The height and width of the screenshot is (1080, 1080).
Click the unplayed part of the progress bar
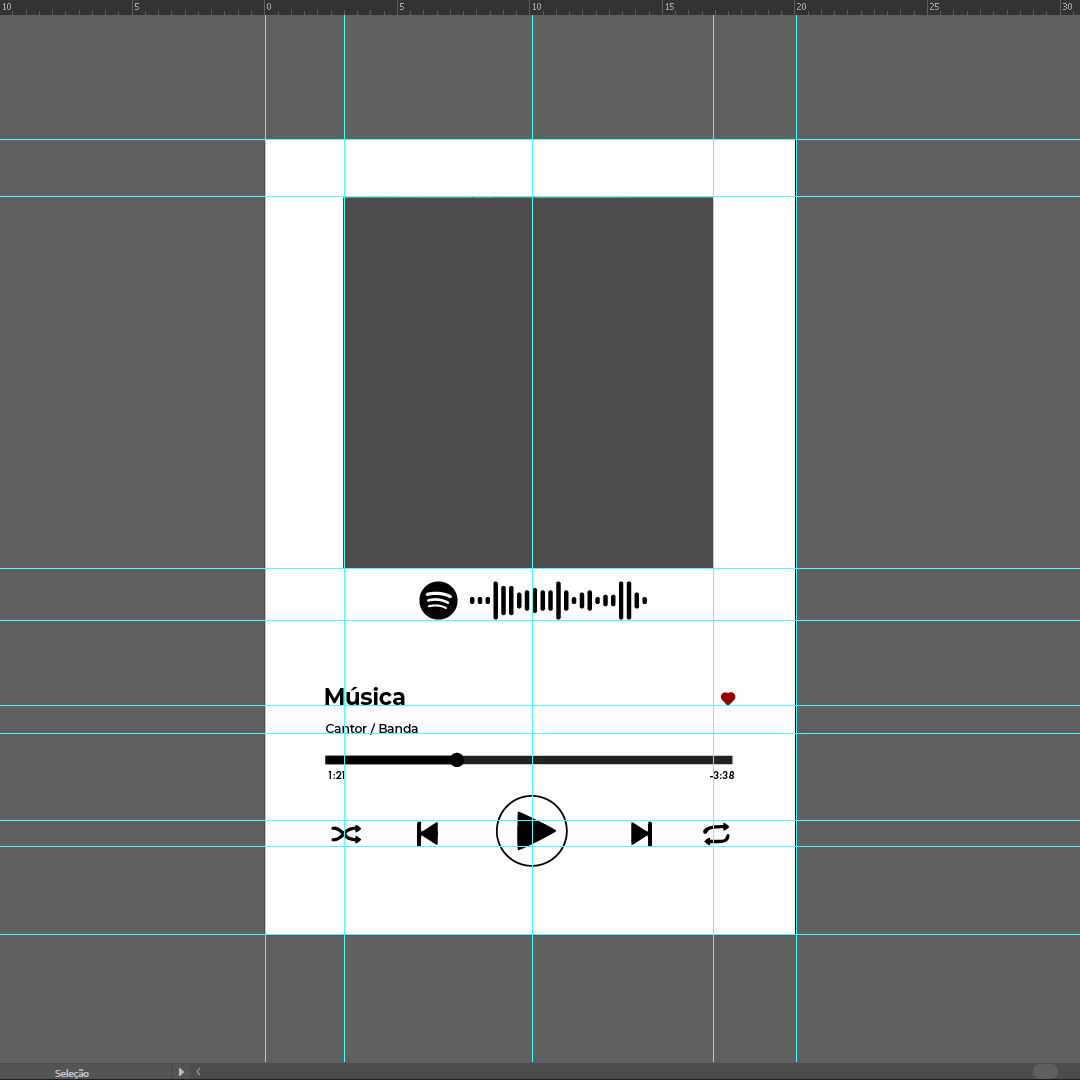pyautogui.click(x=598, y=760)
